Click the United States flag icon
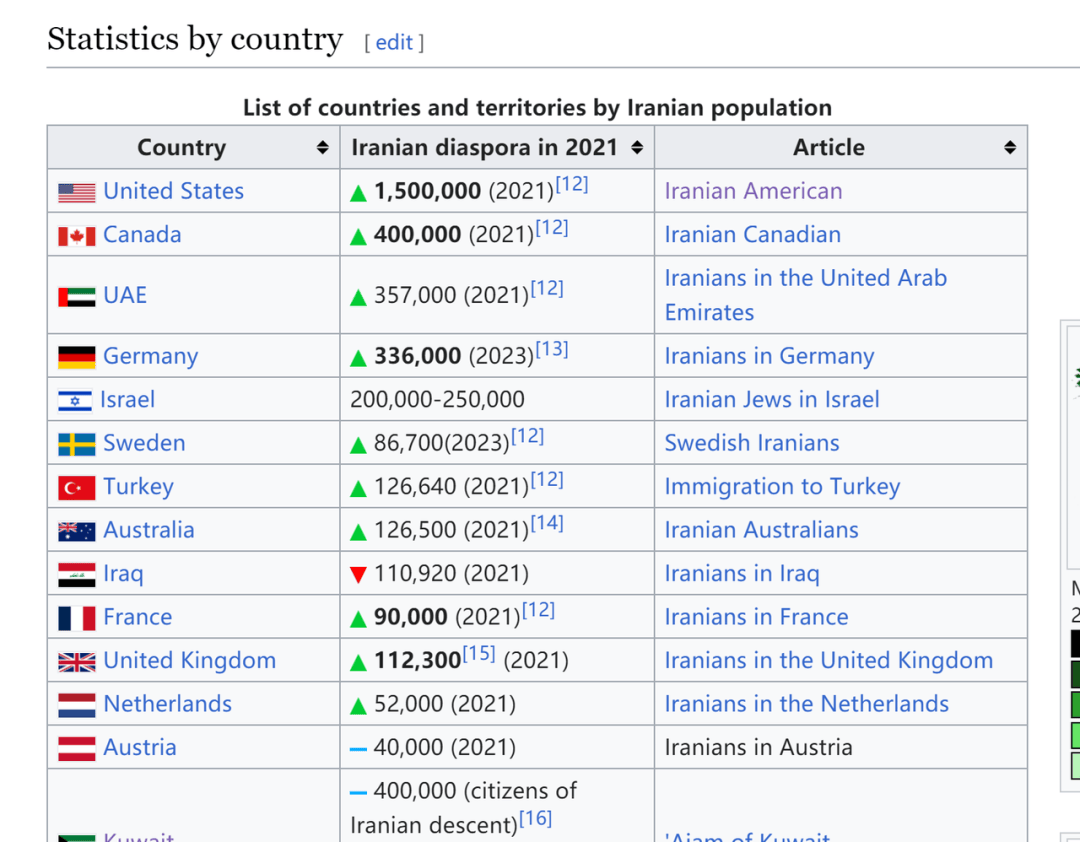 pos(77,192)
